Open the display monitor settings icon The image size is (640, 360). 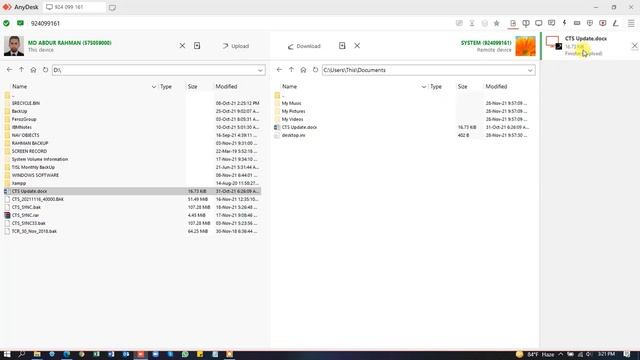539,23
